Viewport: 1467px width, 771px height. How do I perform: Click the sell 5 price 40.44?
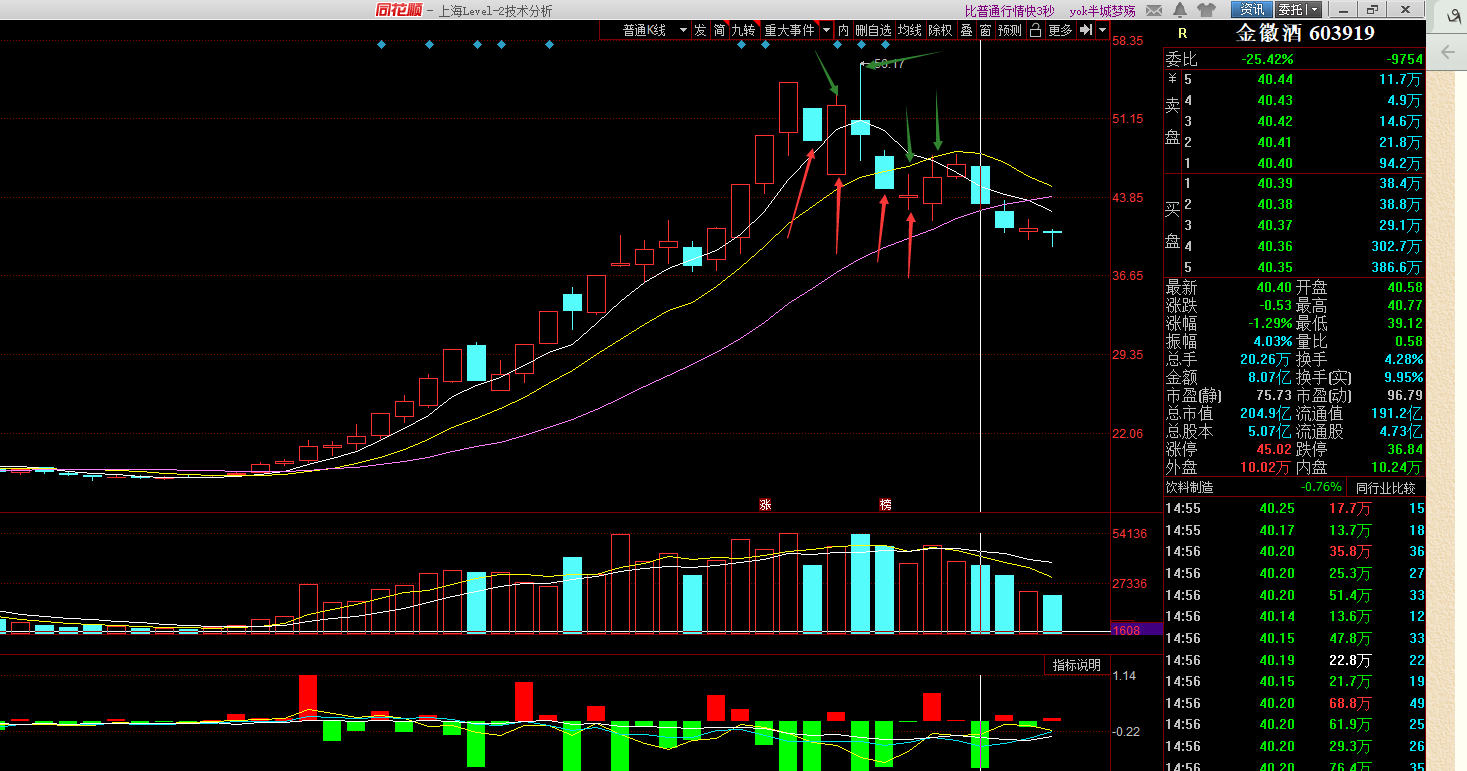pyautogui.click(x=1275, y=79)
